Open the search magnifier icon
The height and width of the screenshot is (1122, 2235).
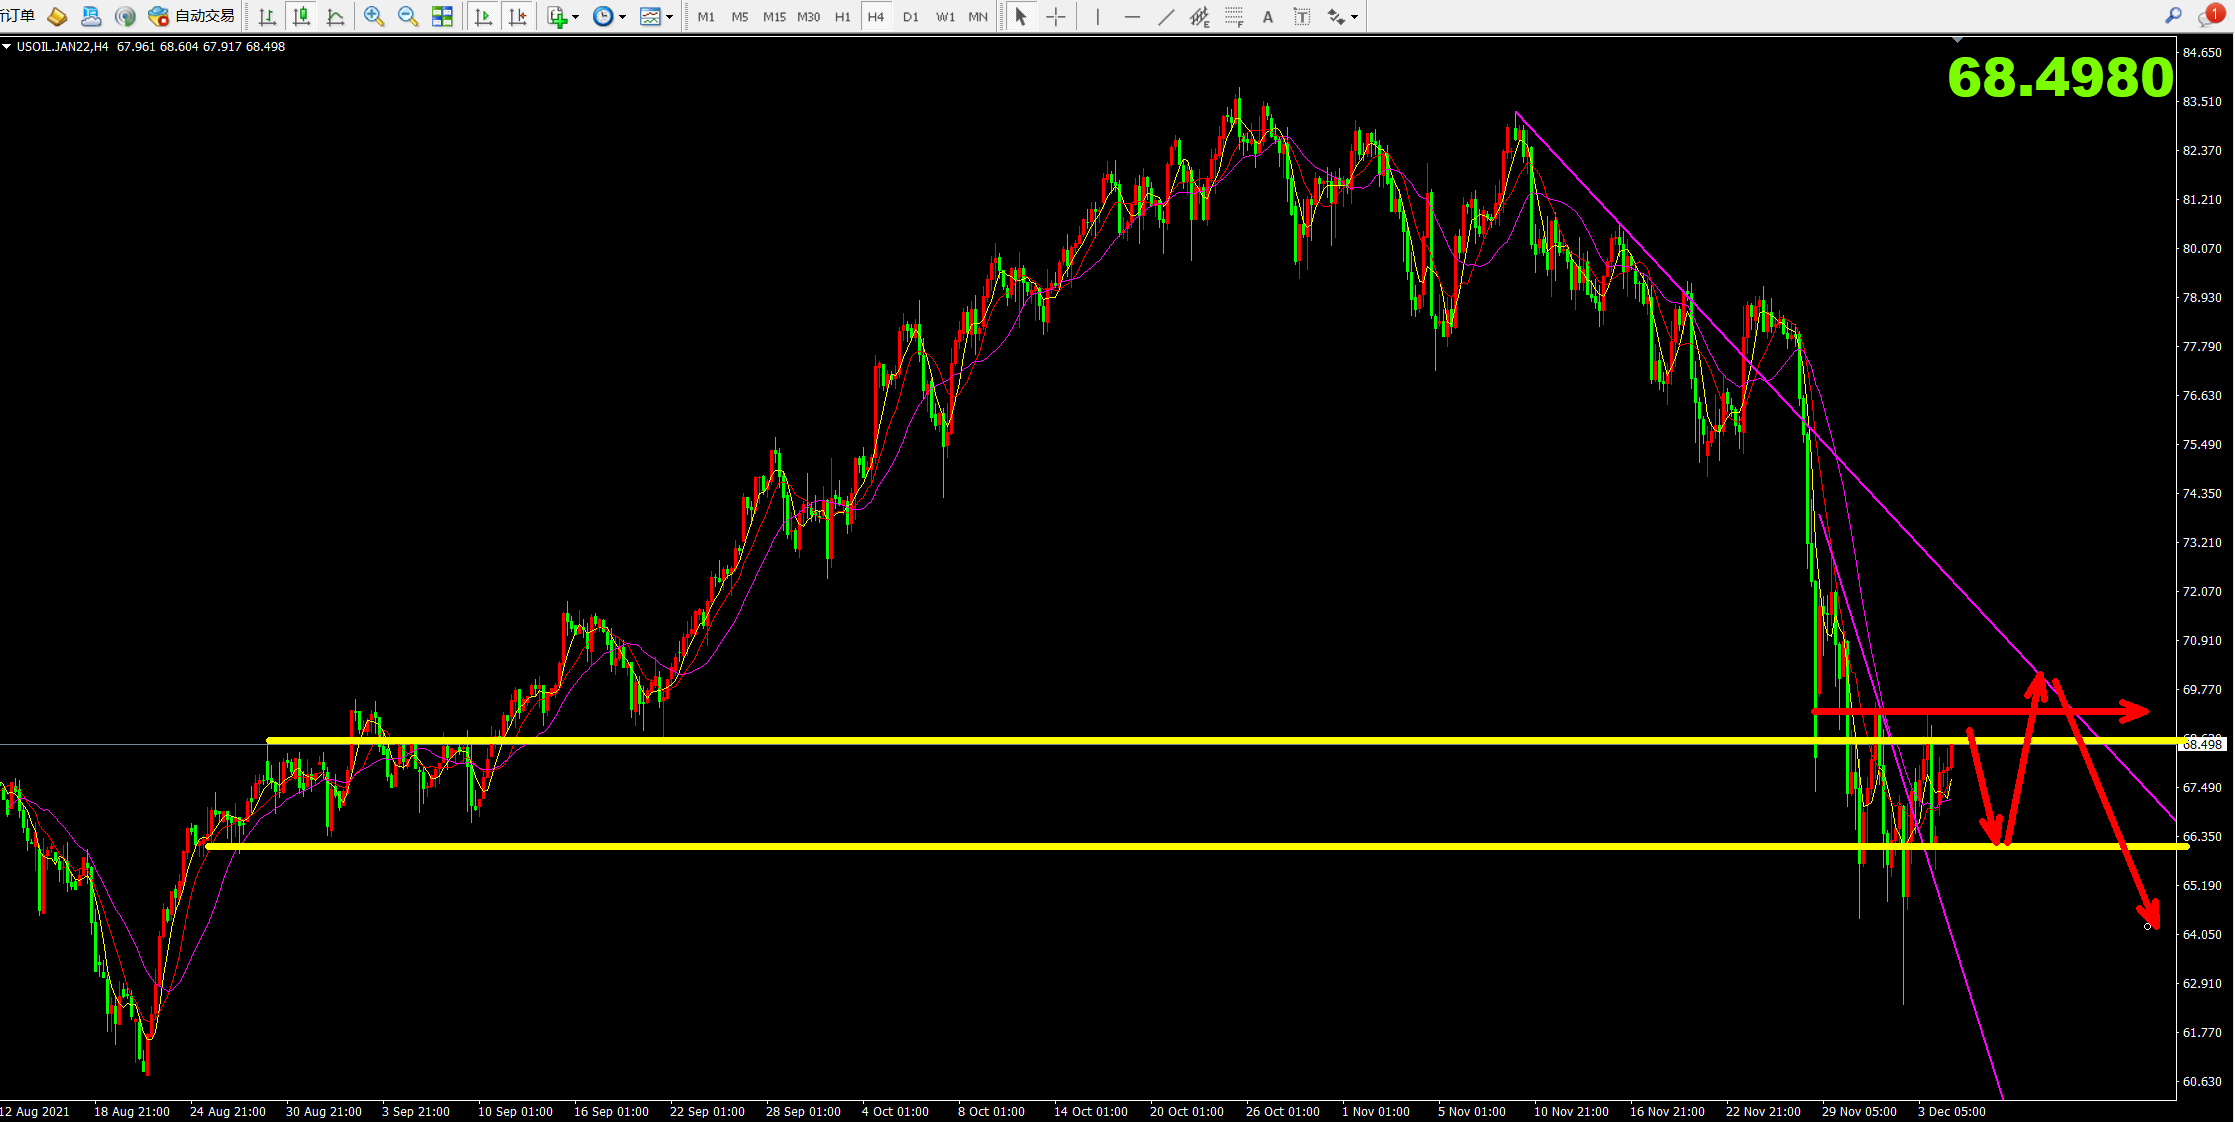[x=2173, y=16]
